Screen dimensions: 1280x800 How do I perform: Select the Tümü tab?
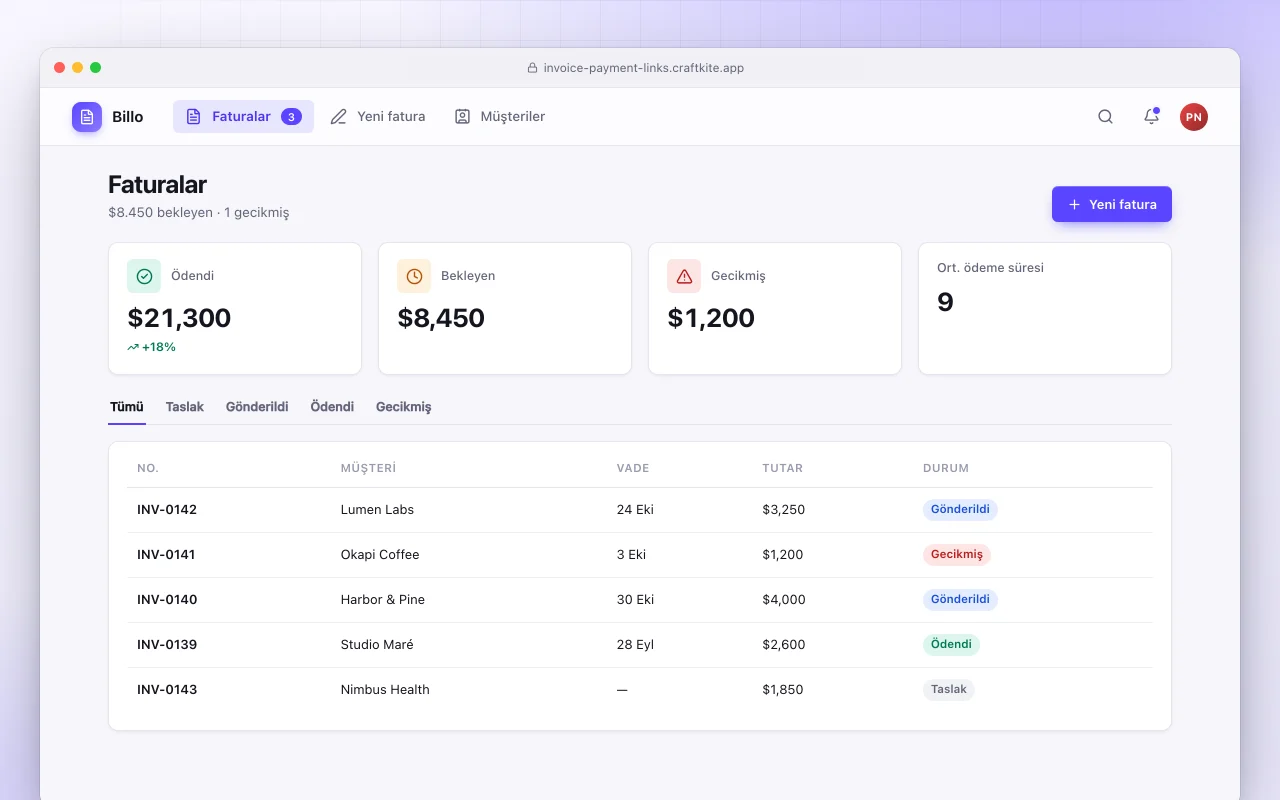click(x=127, y=407)
